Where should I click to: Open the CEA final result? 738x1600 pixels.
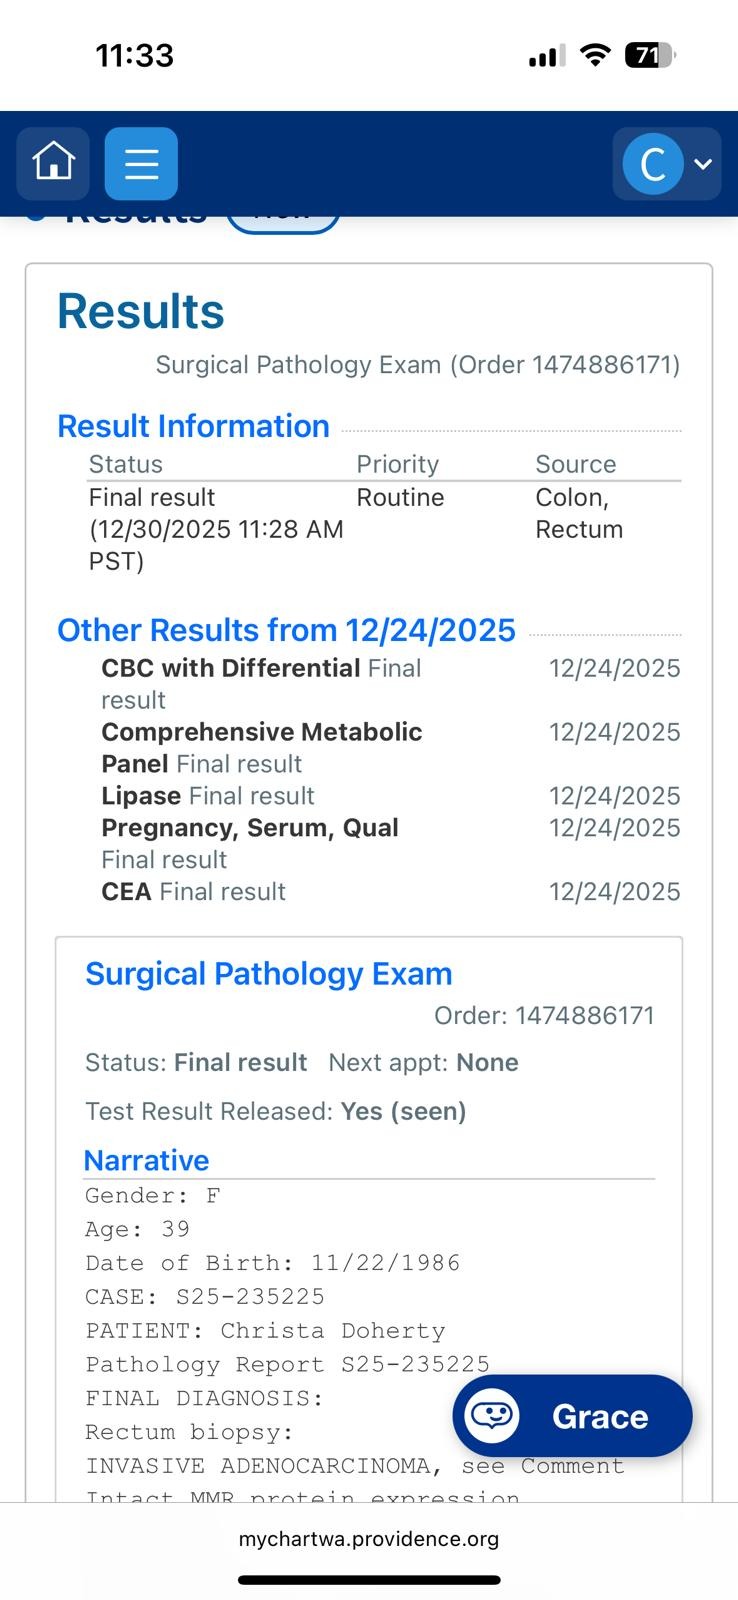tap(126, 892)
